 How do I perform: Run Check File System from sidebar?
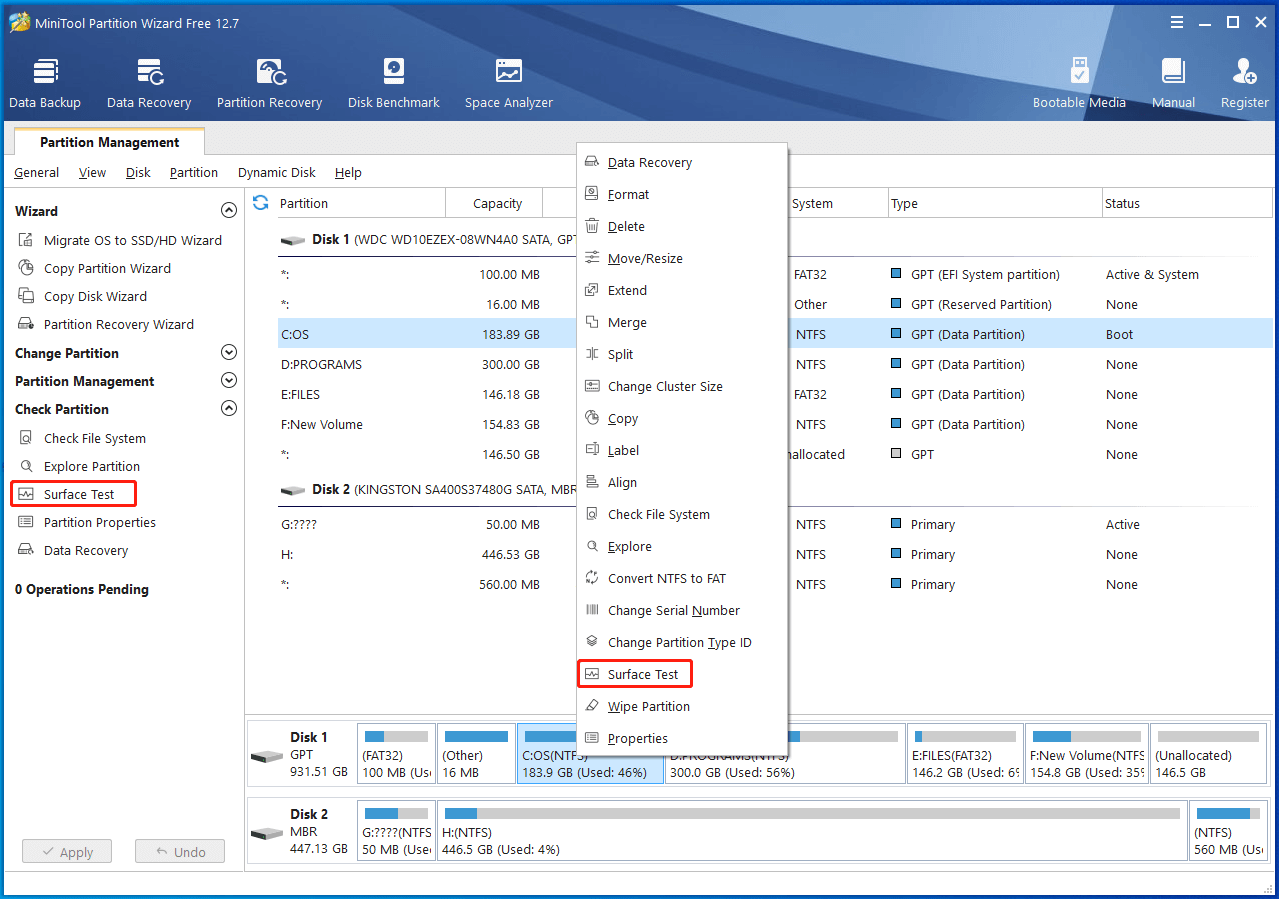click(x=82, y=439)
